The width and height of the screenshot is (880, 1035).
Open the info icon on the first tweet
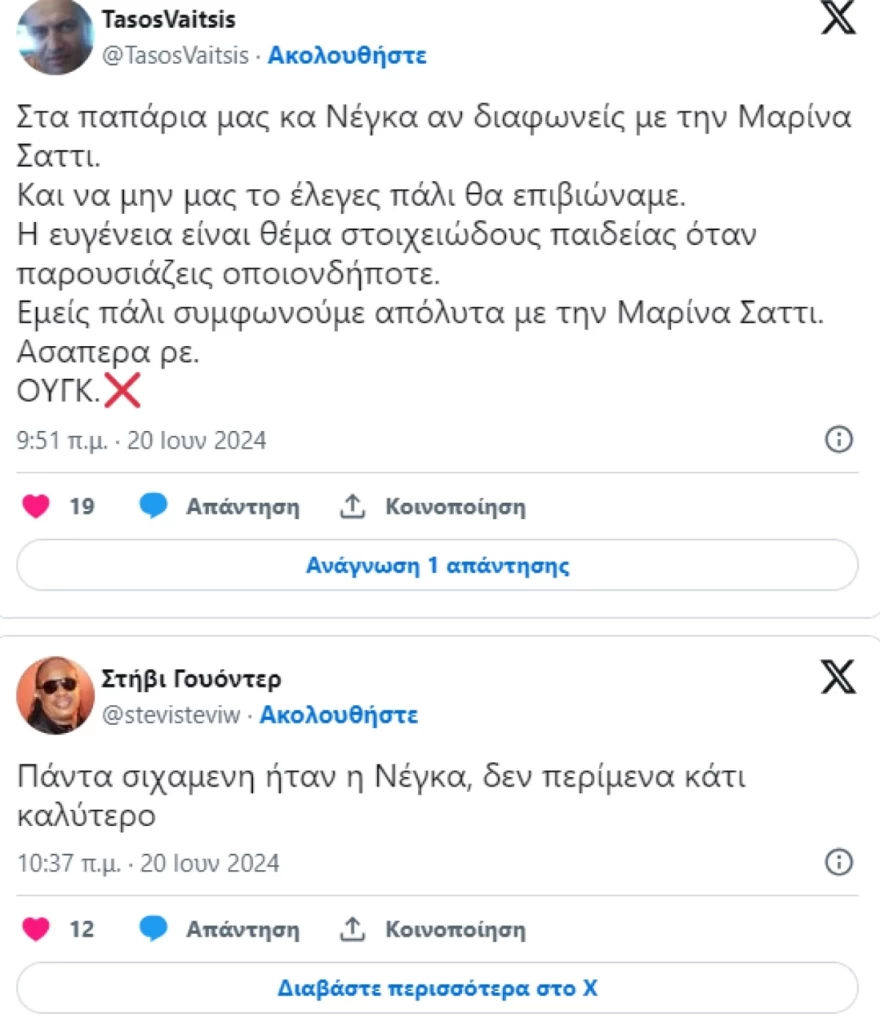pyautogui.click(x=841, y=440)
